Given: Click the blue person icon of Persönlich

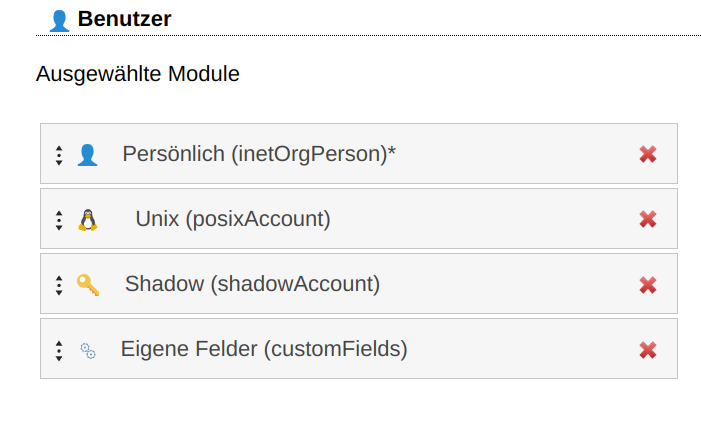Looking at the screenshot, I should 87,155.
